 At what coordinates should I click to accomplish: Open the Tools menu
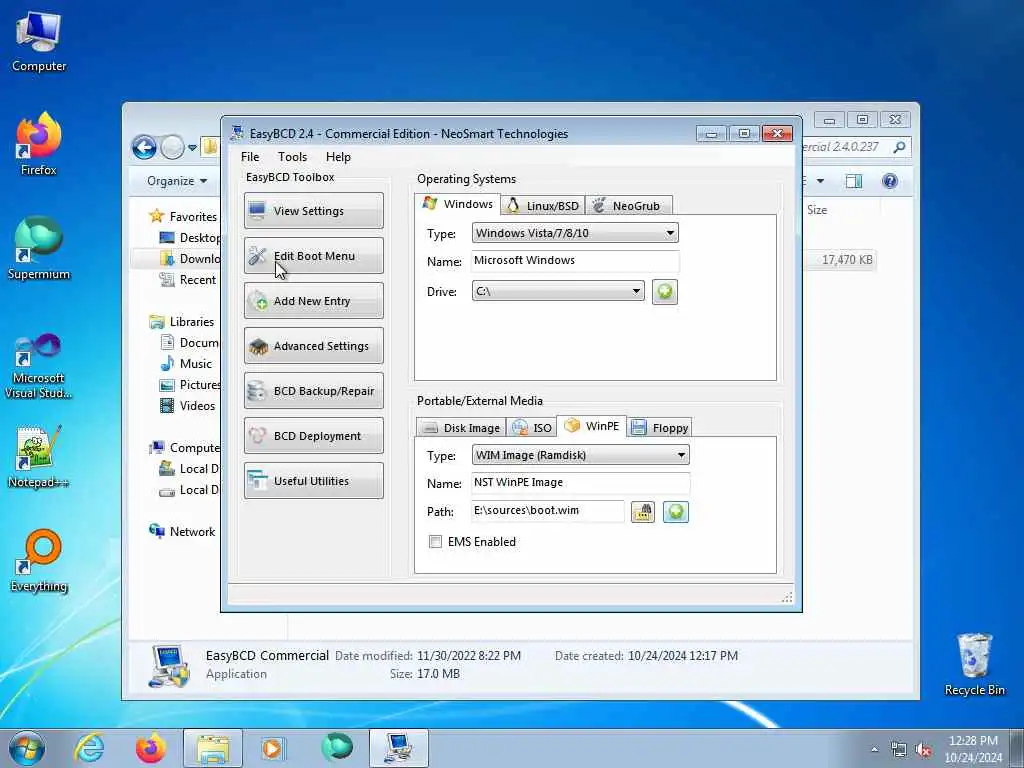pyautogui.click(x=292, y=157)
